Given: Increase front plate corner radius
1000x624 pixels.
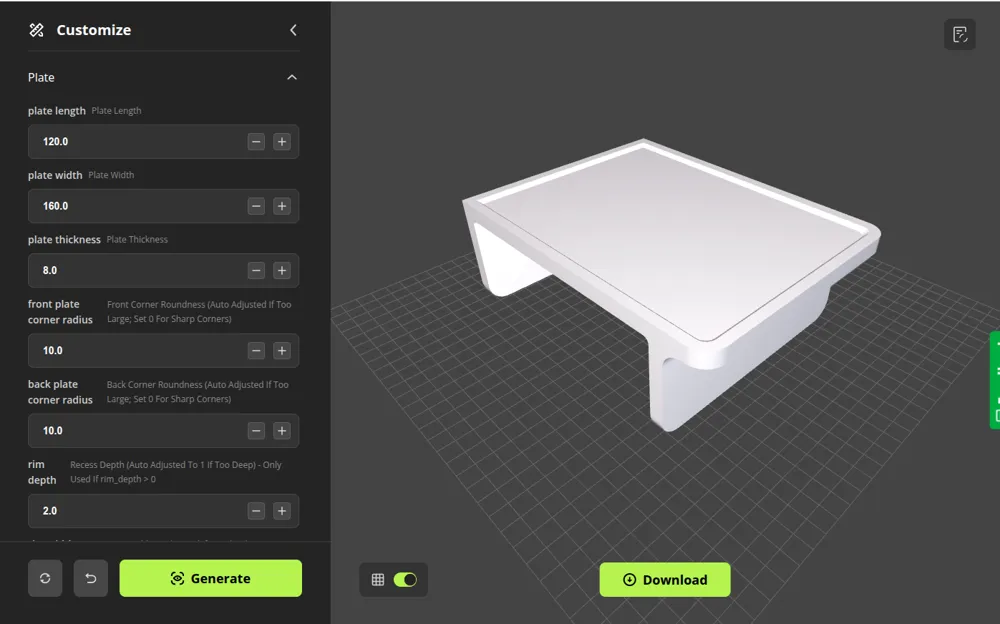Looking at the screenshot, I should tap(282, 351).
